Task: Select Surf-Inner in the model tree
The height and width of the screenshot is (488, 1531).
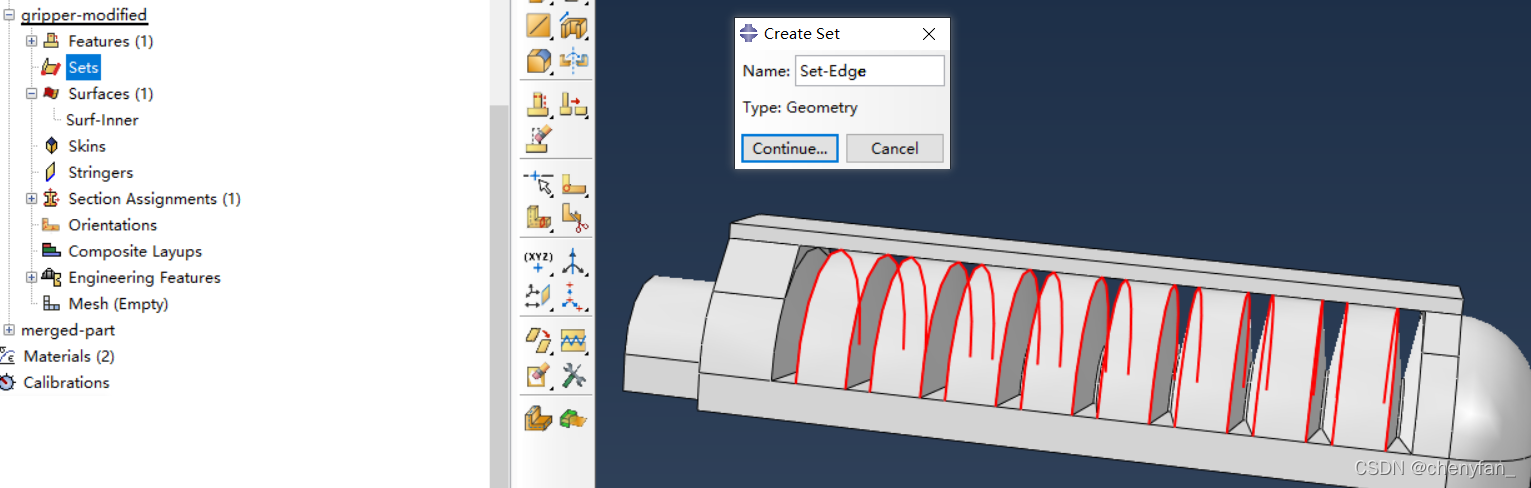Action: point(102,120)
